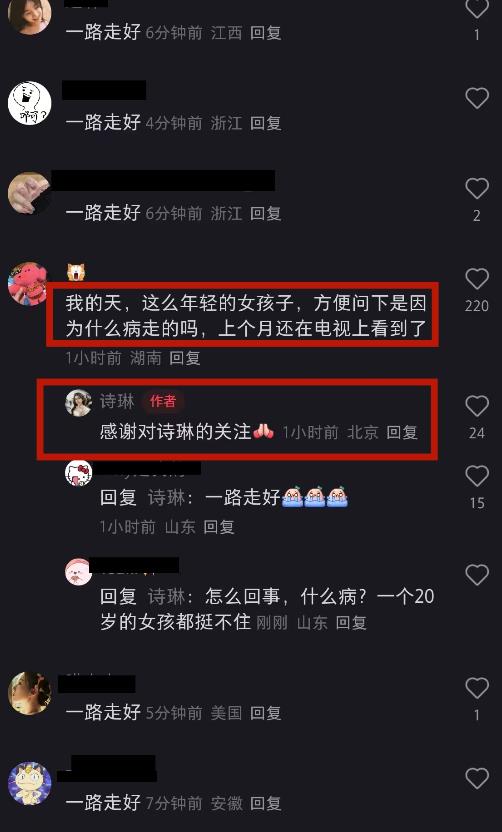Like the comment from 美国 user

click(477, 688)
